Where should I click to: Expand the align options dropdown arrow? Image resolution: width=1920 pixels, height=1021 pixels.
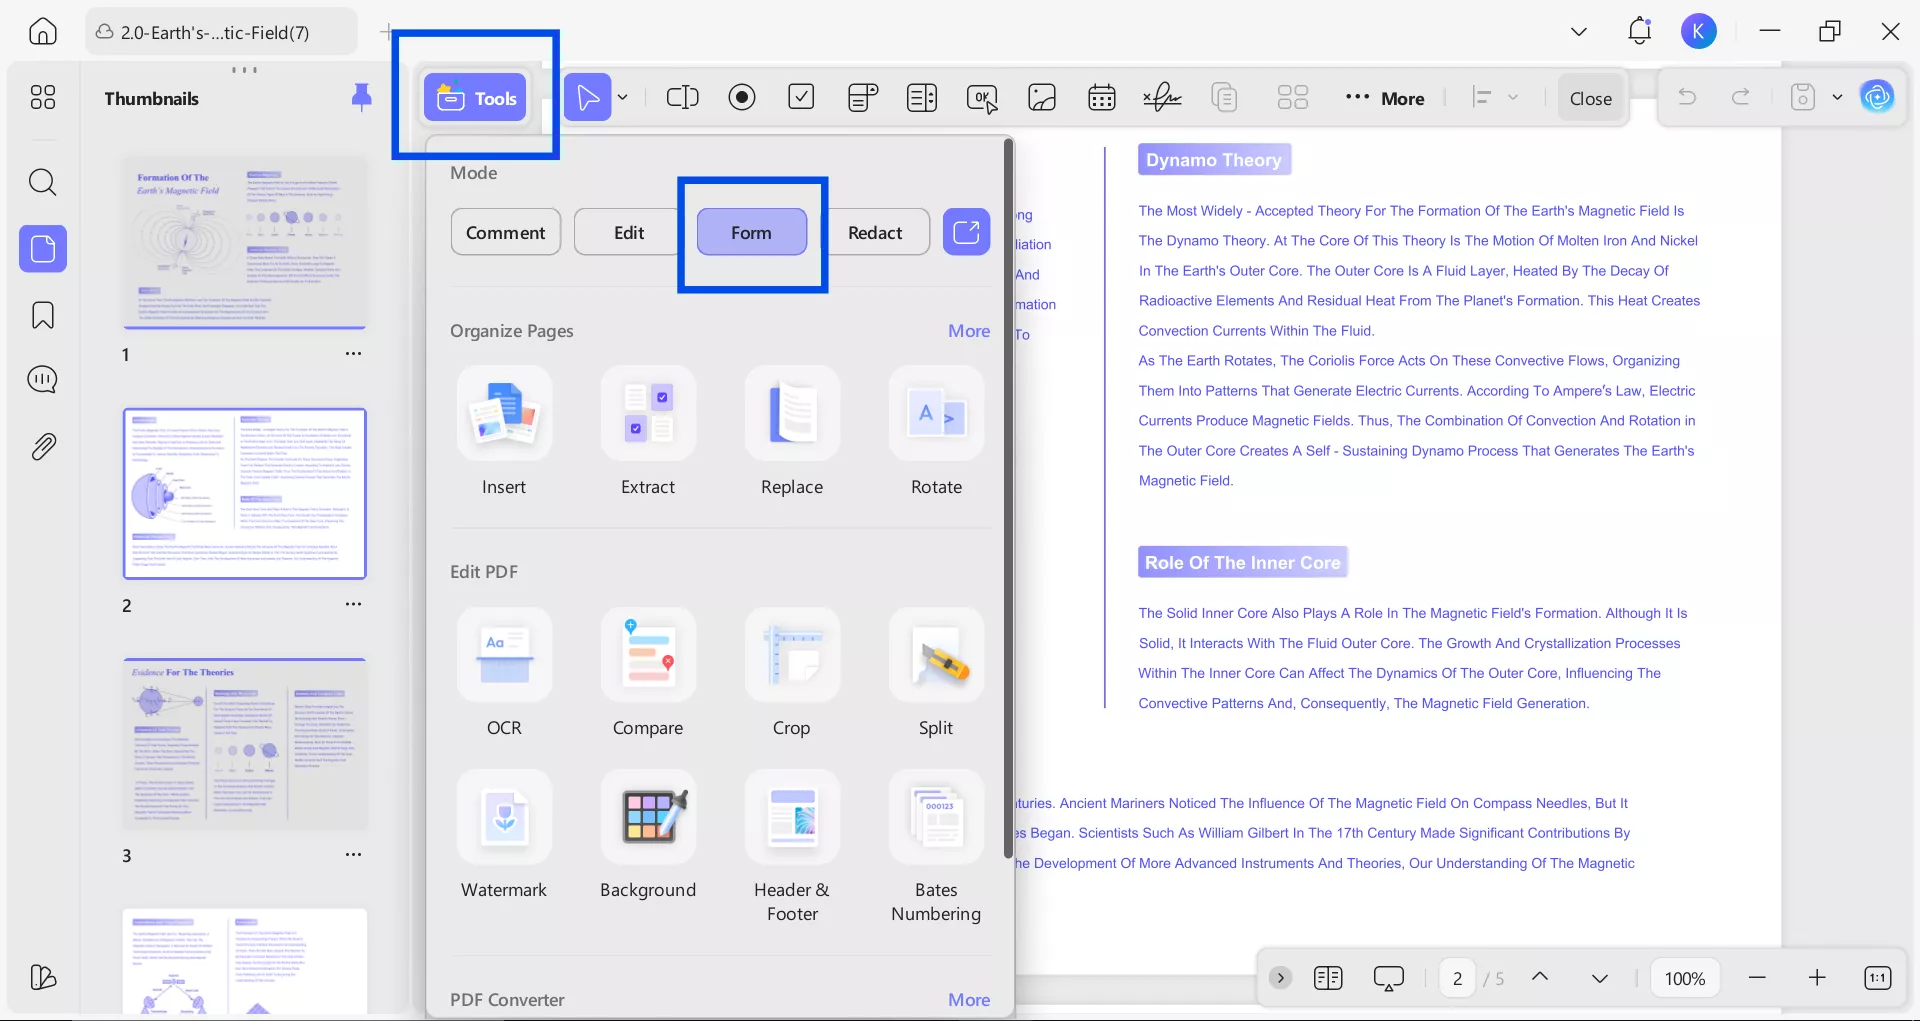tap(1513, 97)
